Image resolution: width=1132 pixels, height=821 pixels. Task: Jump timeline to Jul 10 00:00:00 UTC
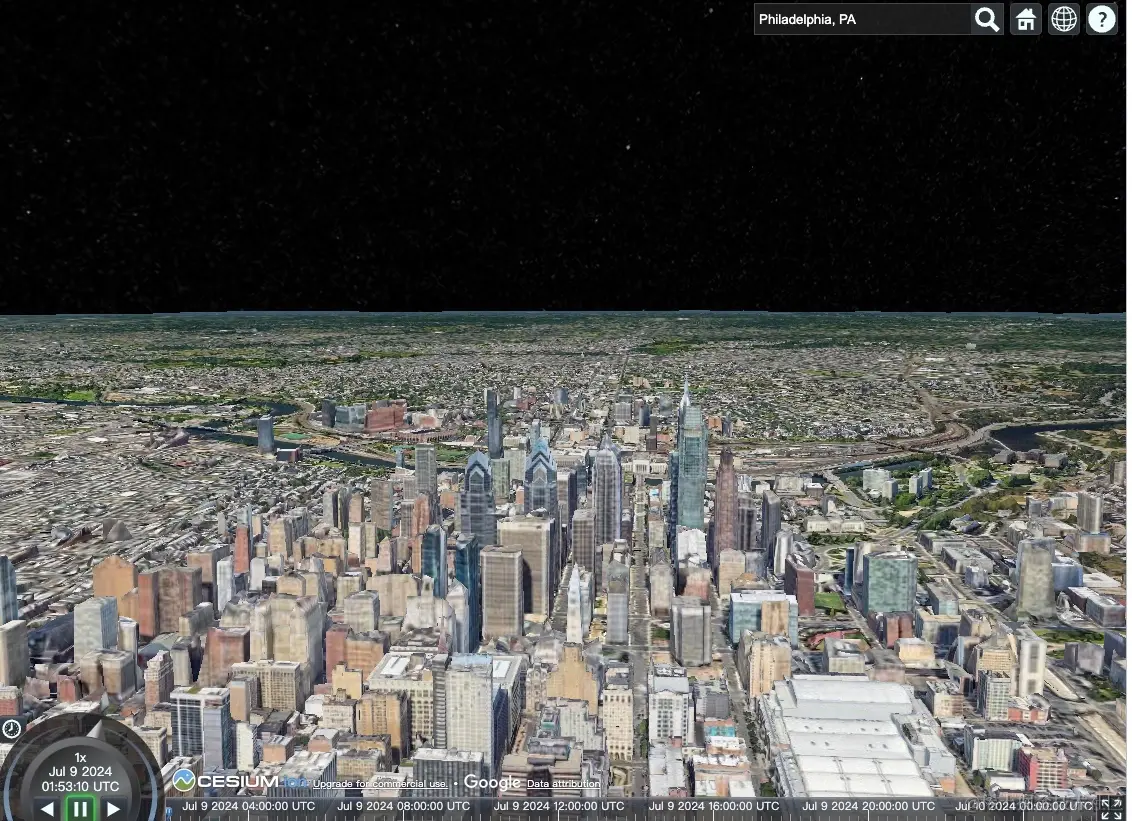[x=1024, y=806]
